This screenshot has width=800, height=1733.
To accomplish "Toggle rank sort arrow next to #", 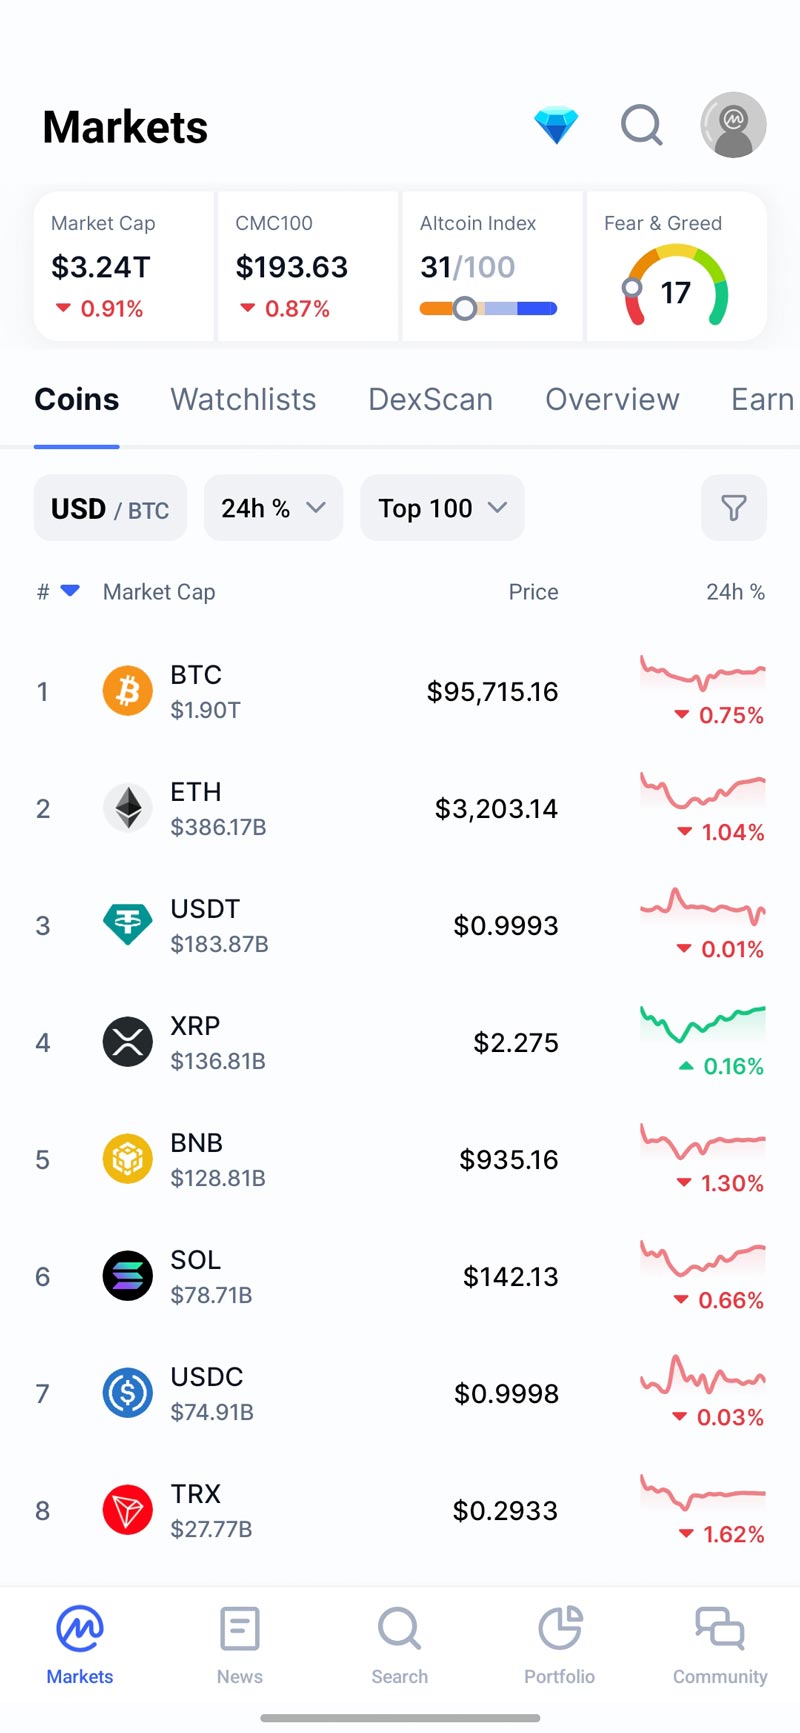I will (x=70, y=591).
